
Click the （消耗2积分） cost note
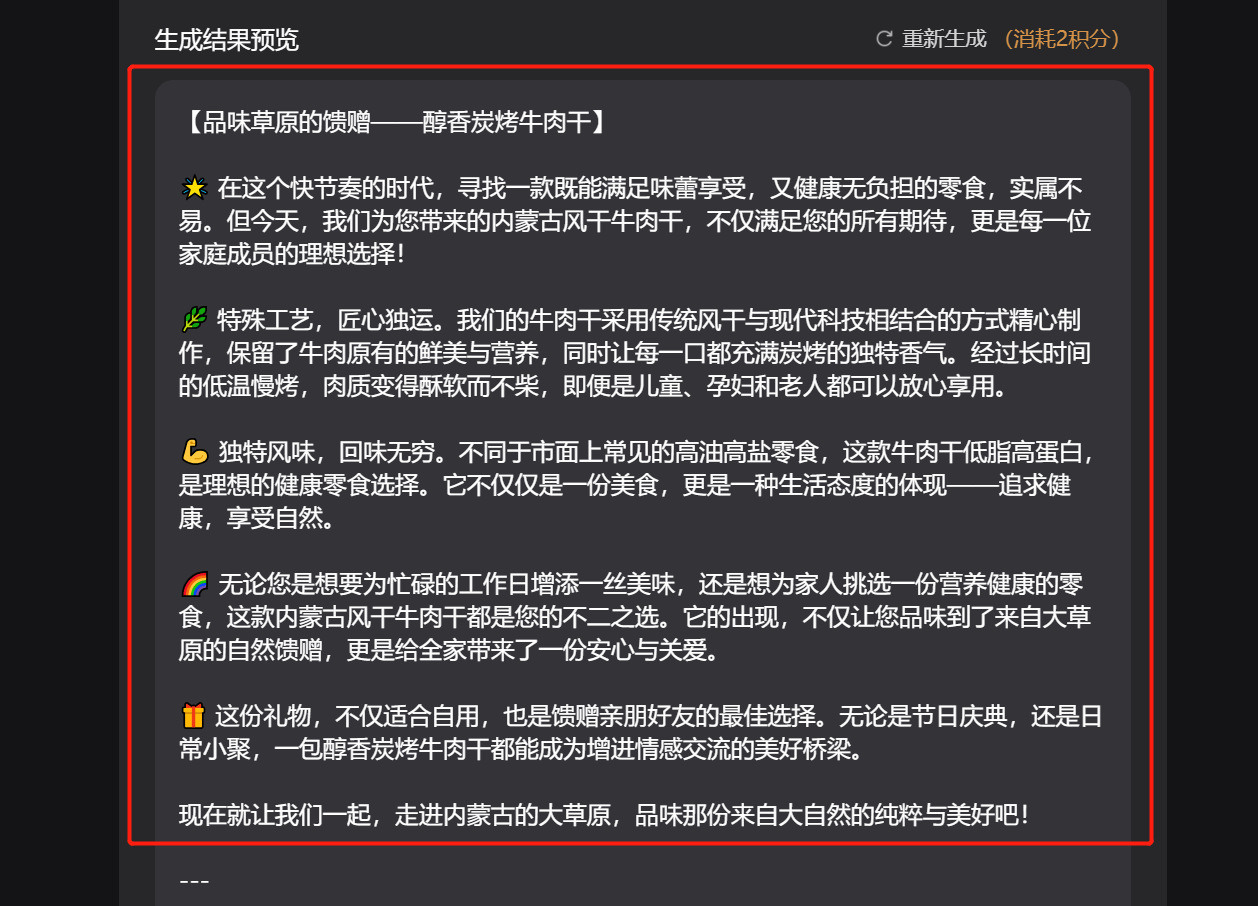tap(1060, 39)
